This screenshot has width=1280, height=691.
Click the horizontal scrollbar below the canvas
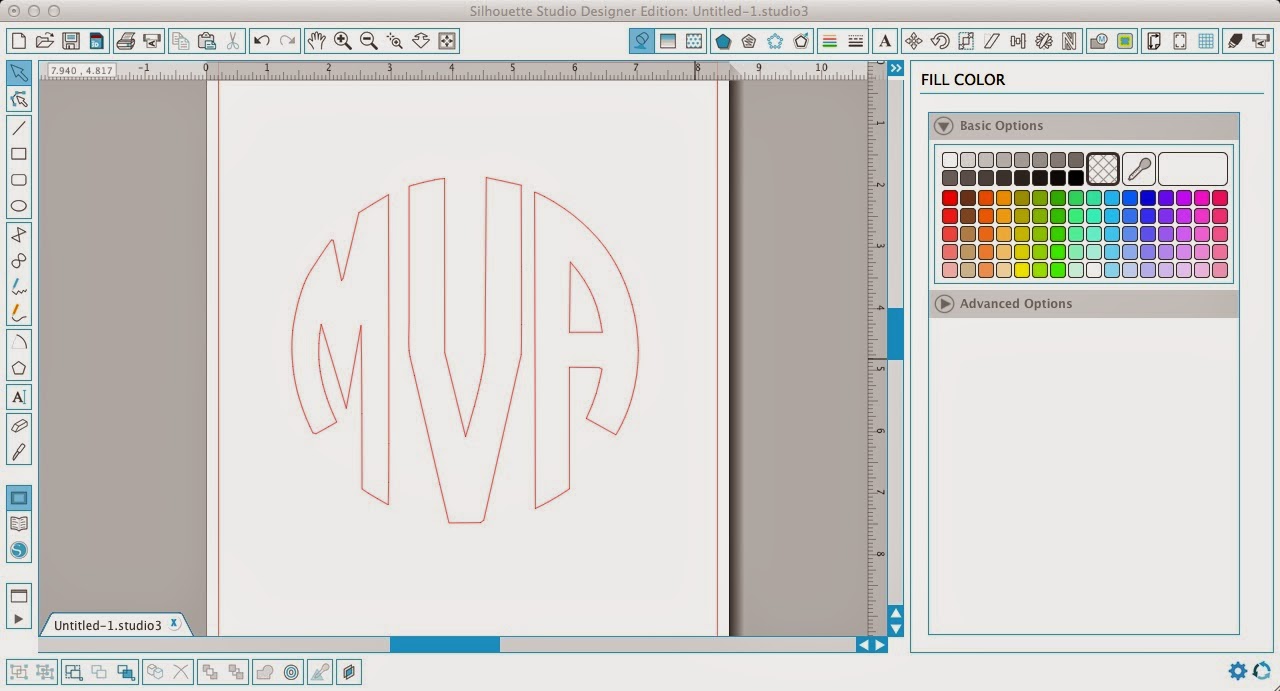click(x=444, y=645)
